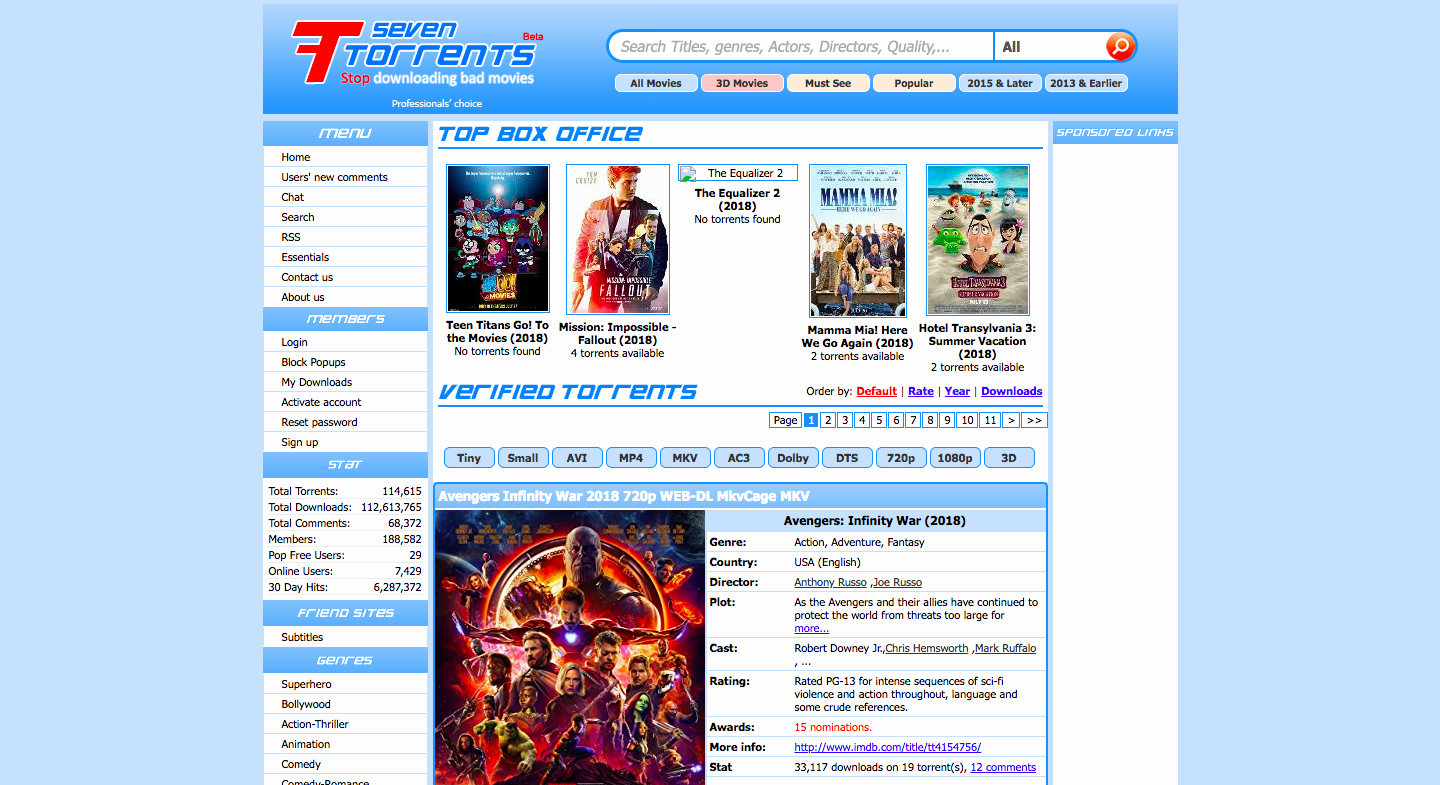This screenshot has width=1440, height=785.
Task: Expand the plot with 'more...'
Action: tap(812, 628)
